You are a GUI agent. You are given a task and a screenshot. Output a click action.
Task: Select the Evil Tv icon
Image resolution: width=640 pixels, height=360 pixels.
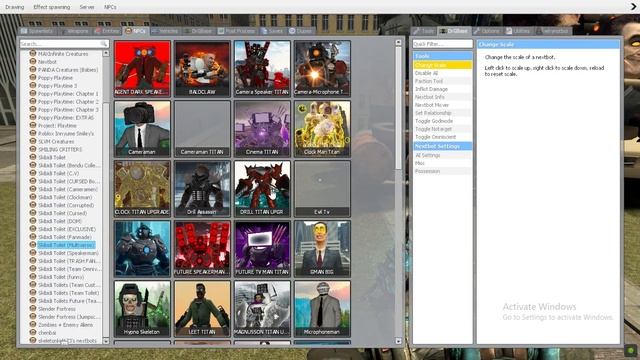[x=322, y=189]
